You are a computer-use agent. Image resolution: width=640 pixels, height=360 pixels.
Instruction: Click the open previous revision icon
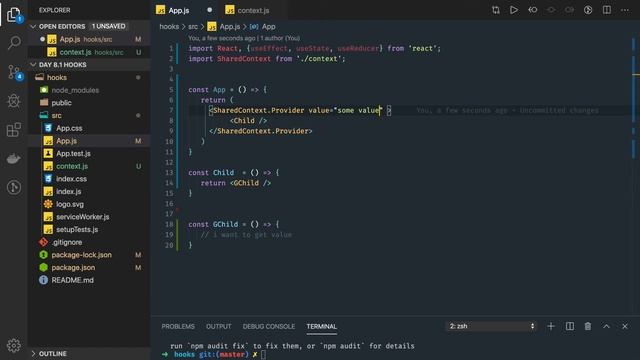tap(533, 10)
